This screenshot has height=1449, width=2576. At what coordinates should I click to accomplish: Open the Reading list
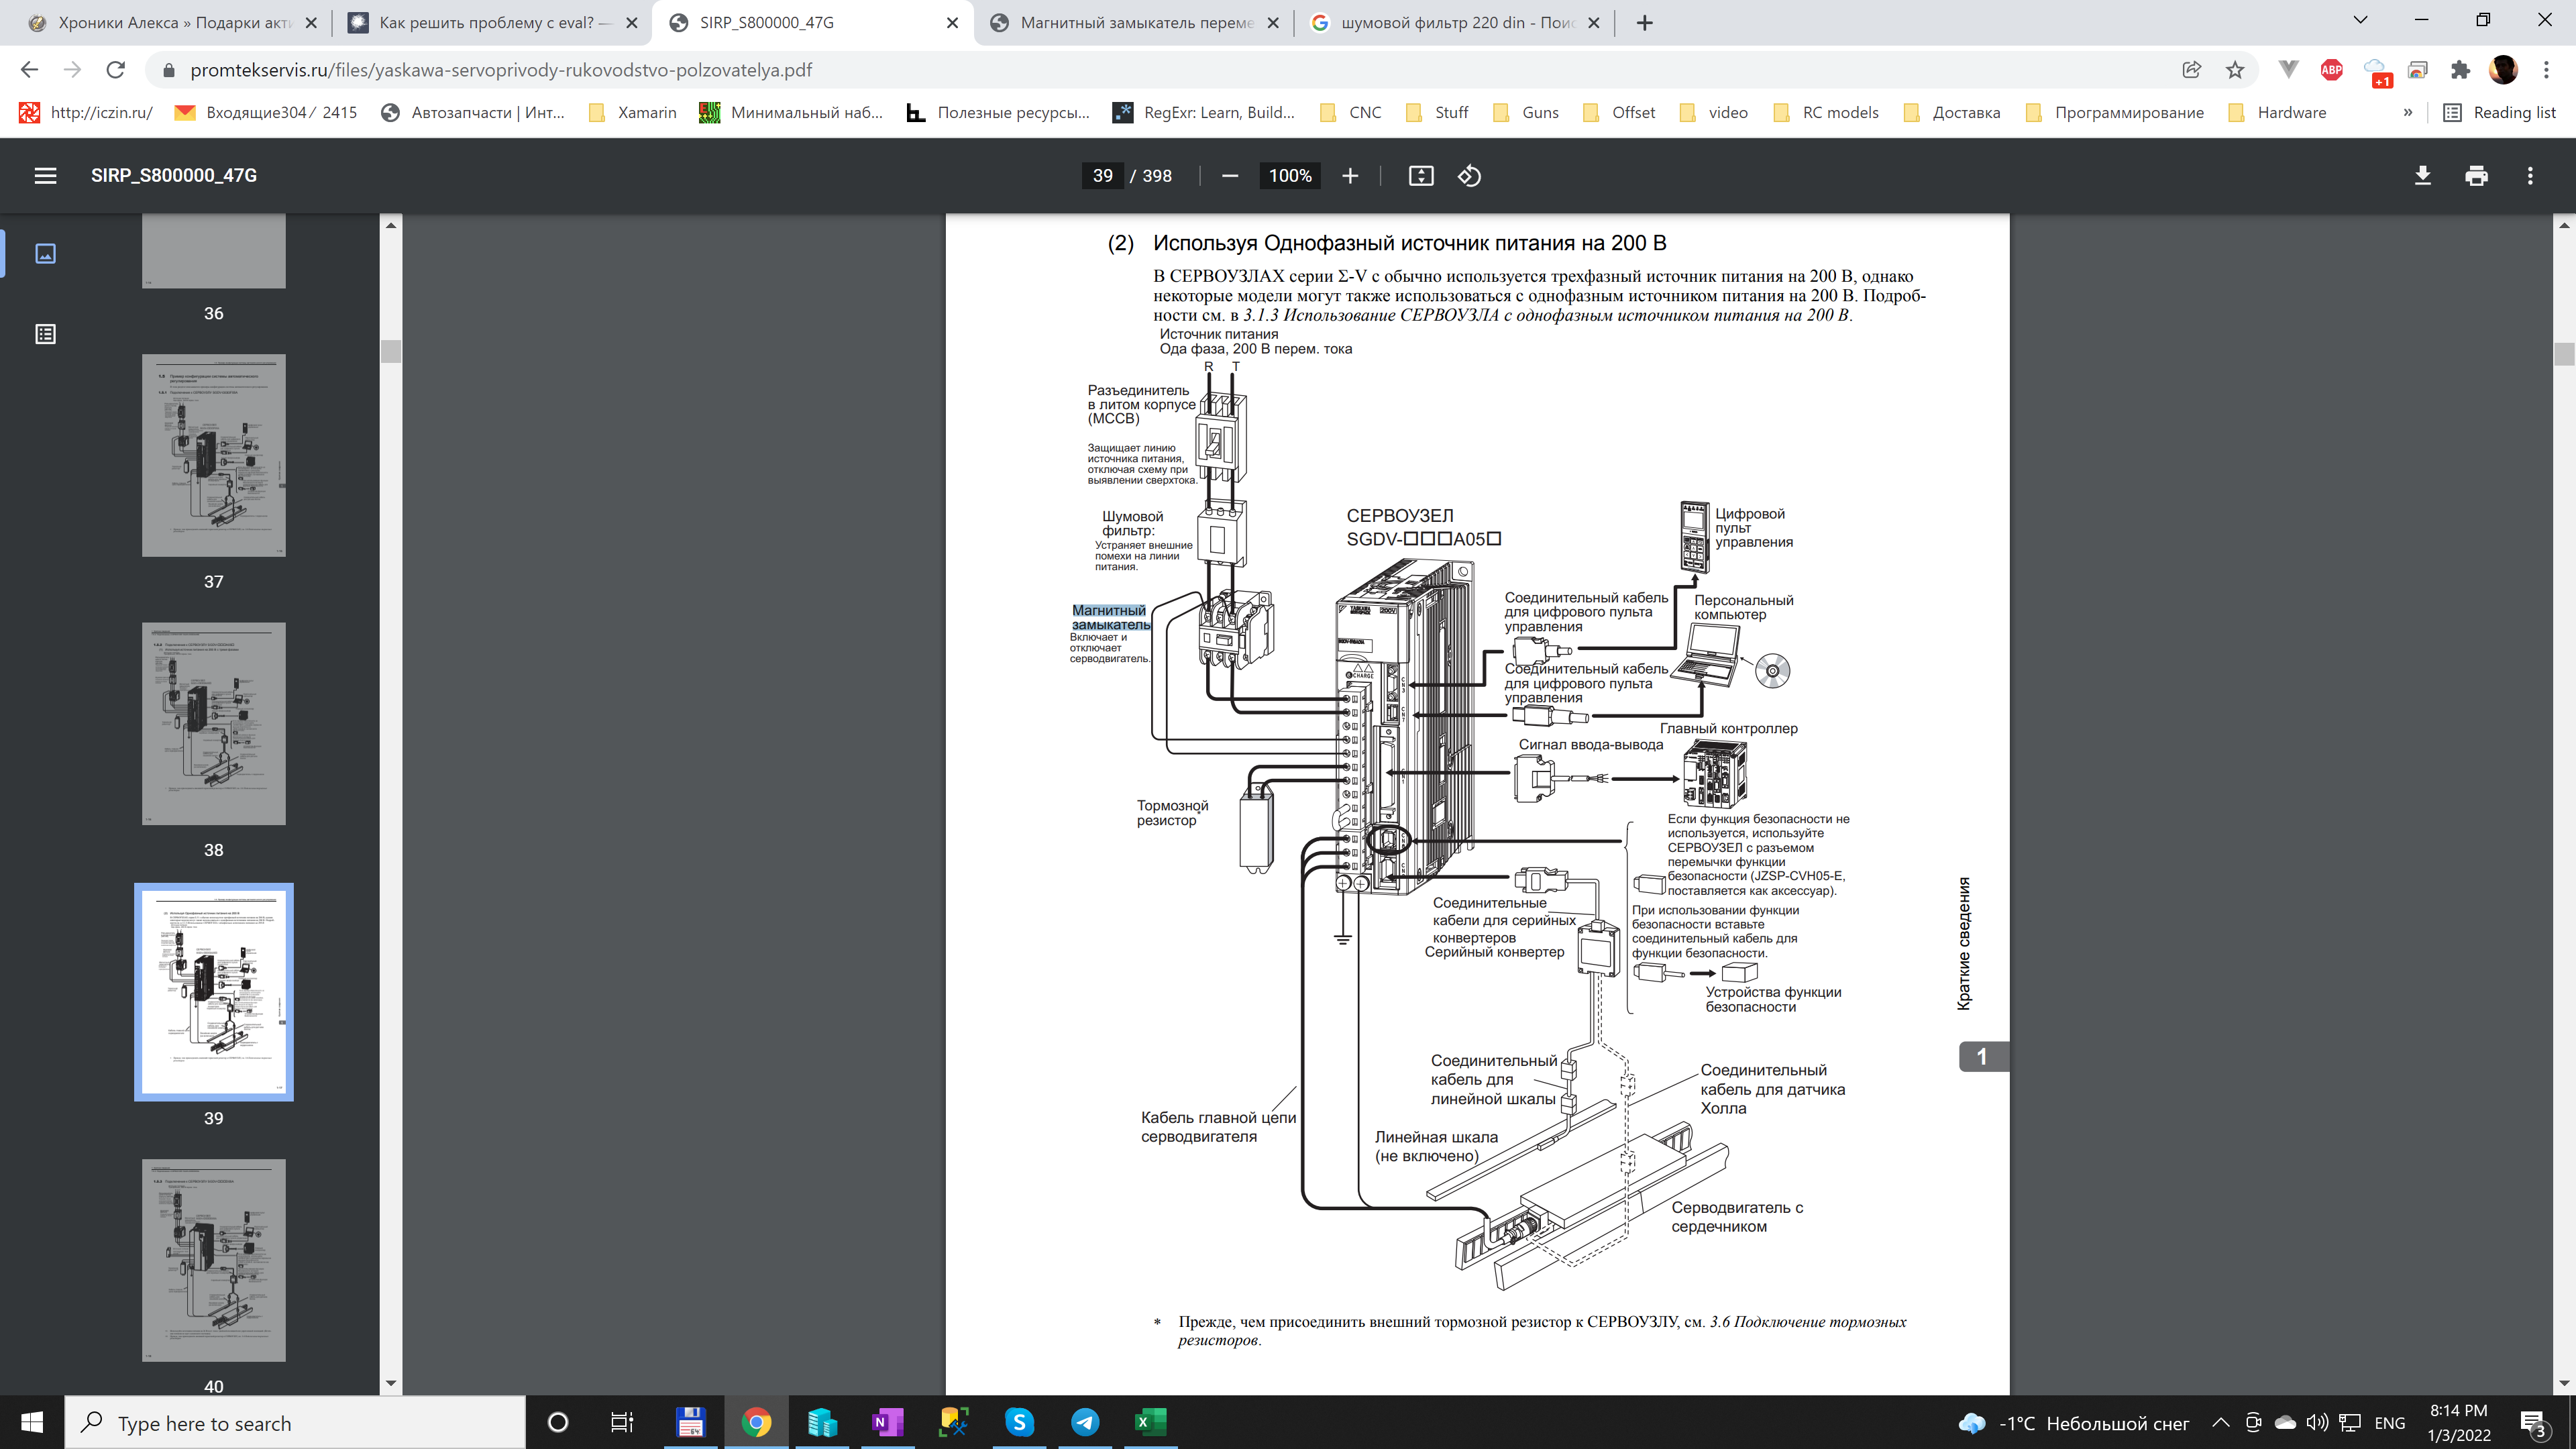pos(2499,113)
